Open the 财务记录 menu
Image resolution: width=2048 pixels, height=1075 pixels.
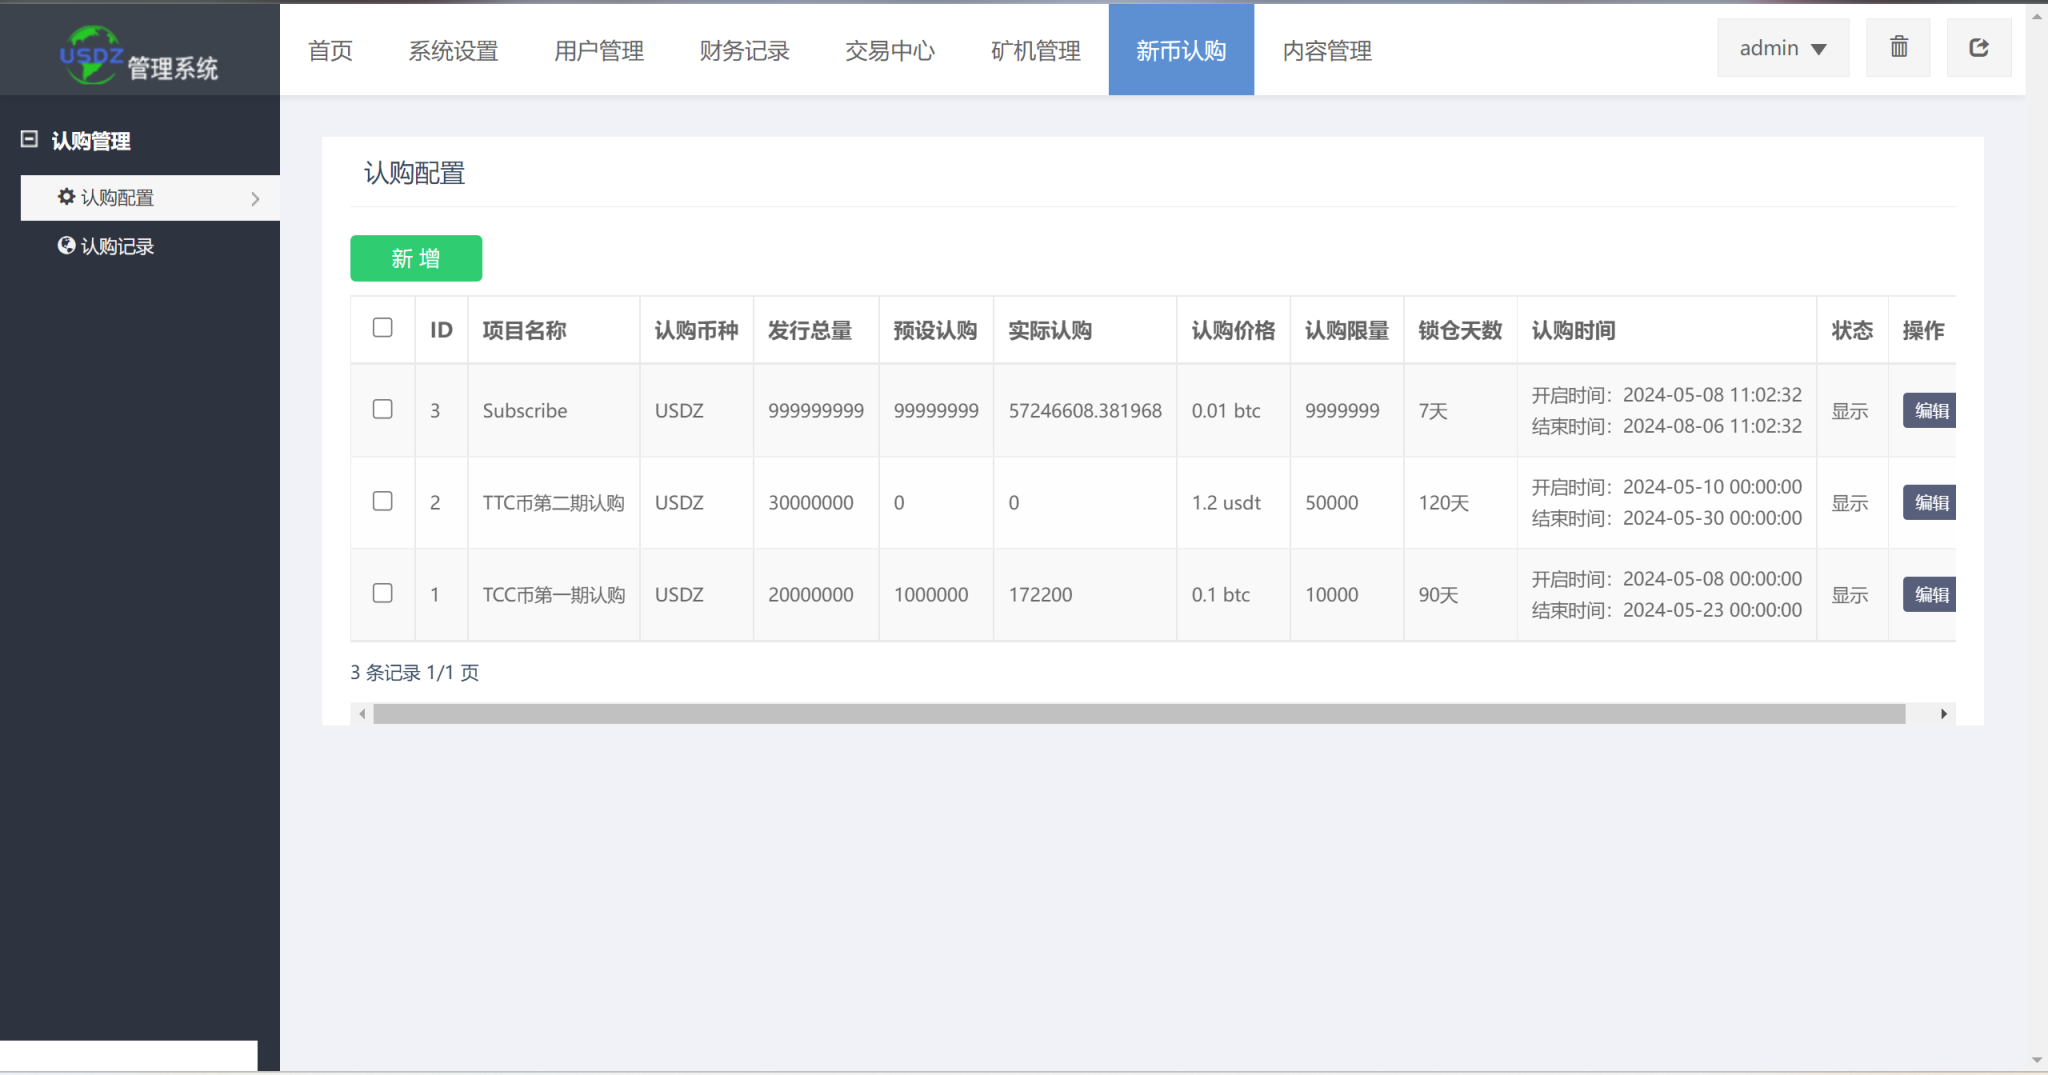point(744,51)
